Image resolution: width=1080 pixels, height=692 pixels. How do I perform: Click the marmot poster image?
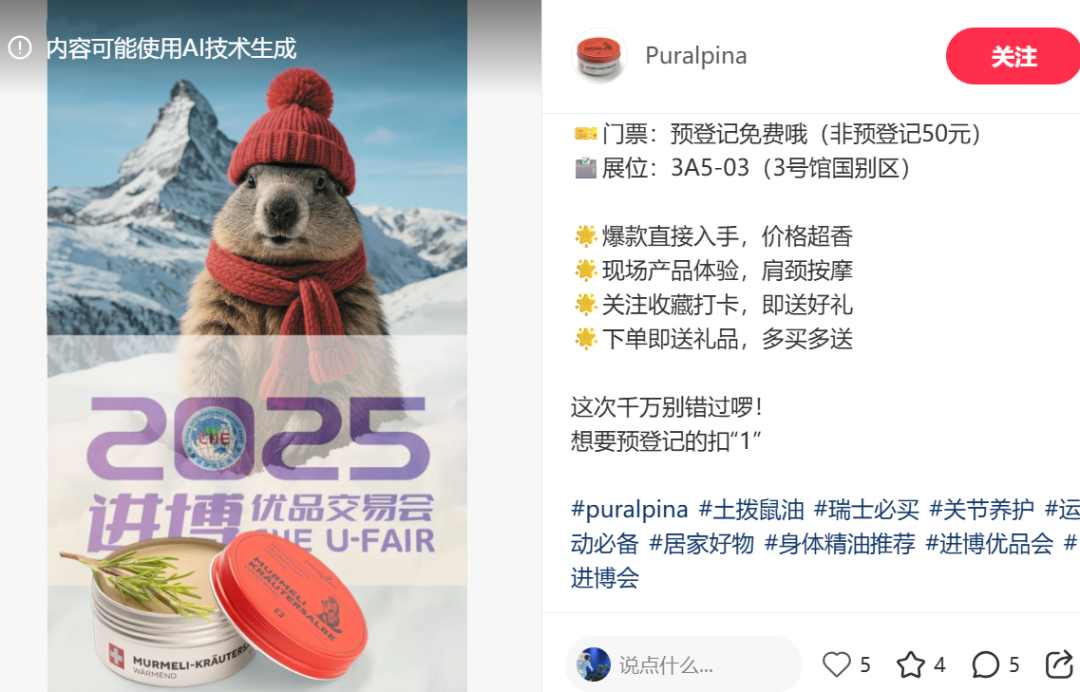pyautogui.click(x=257, y=346)
